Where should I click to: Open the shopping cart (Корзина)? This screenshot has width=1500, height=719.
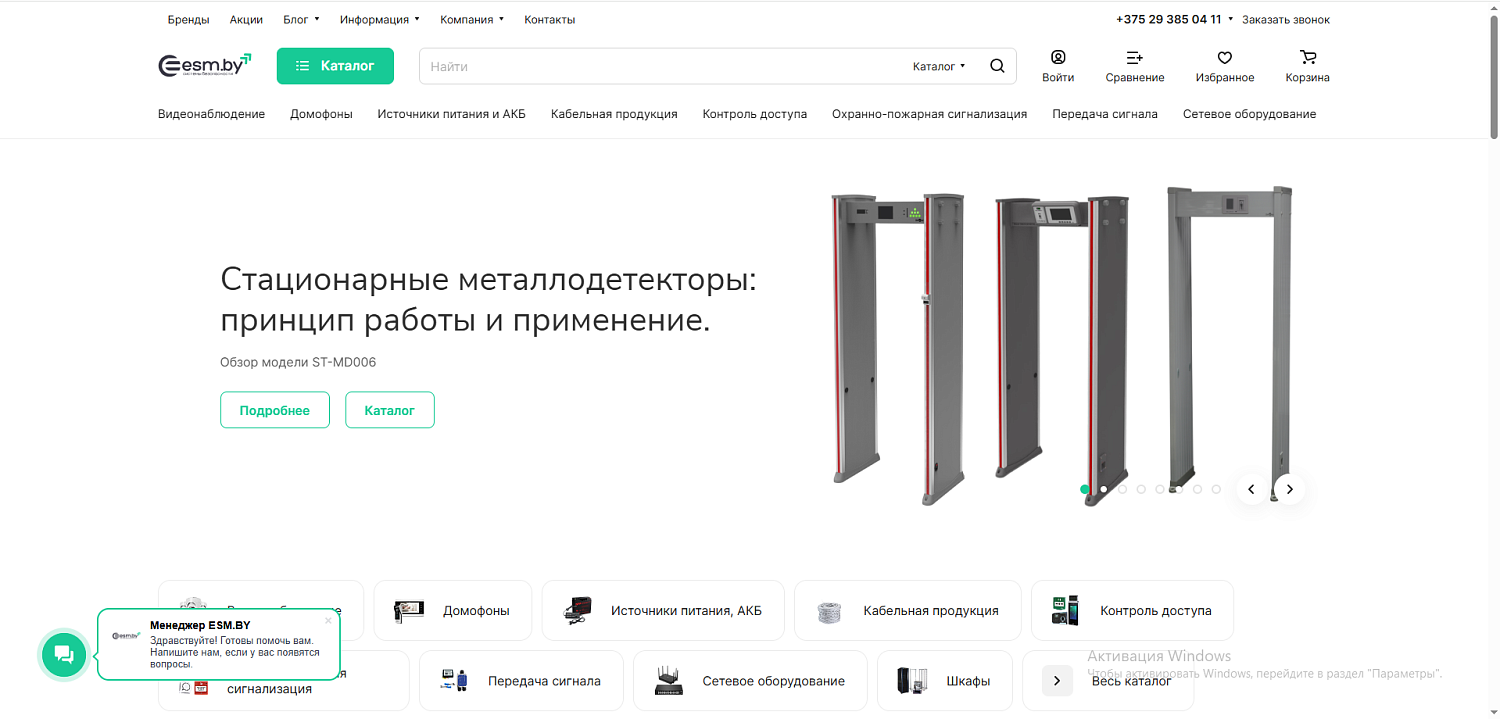pyautogui.click(x=1307, y=66)
